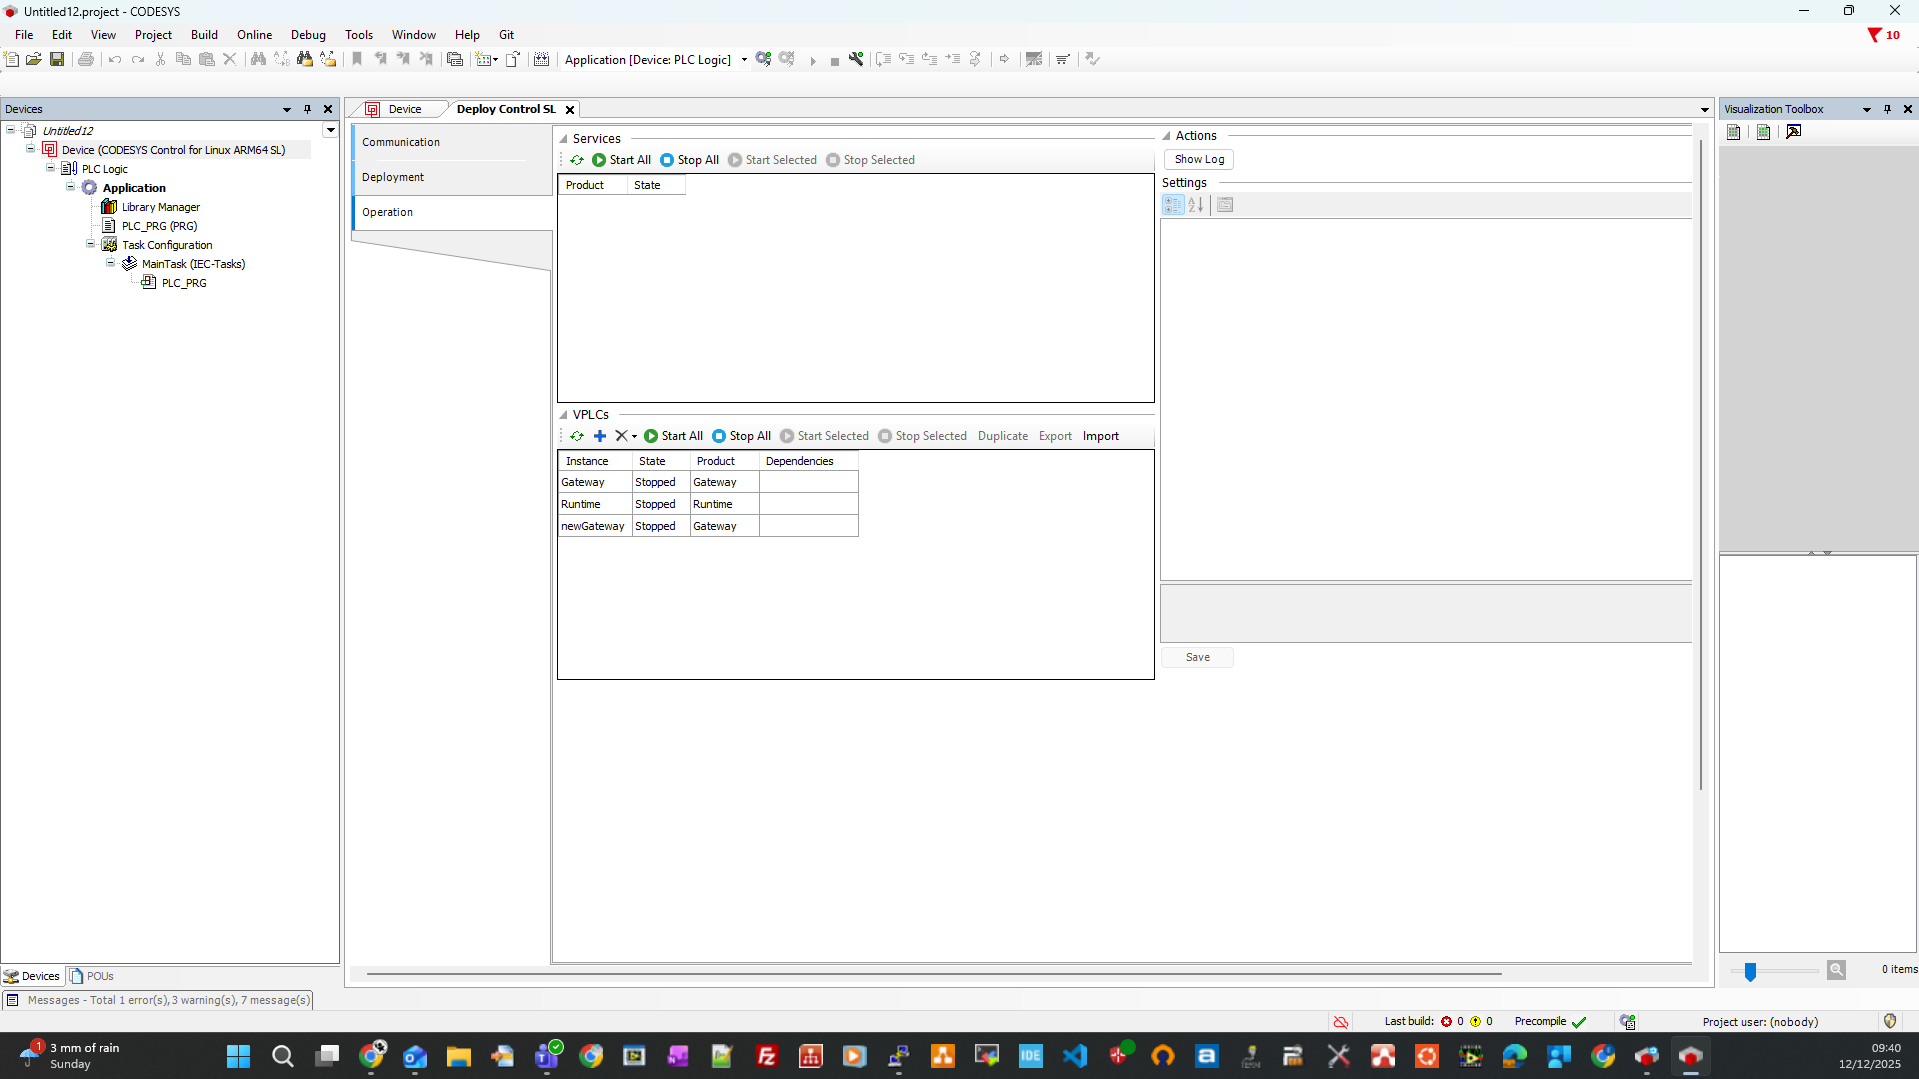1919x1079 pixels.
Task: Click the Visualization Toolbox zoom slider
Action: 1750,971
